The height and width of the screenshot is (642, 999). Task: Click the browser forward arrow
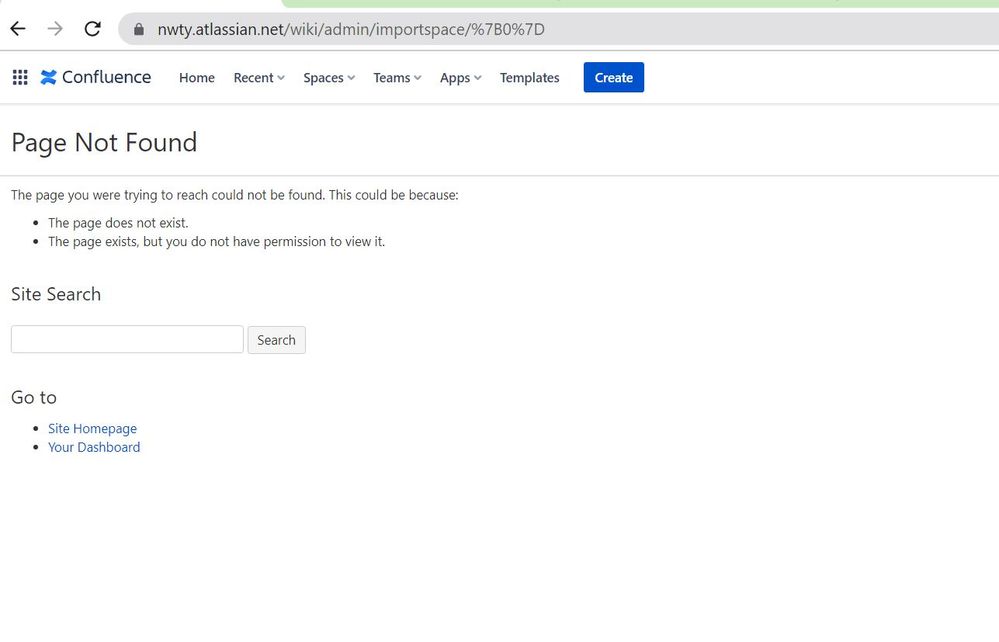(x=55, y=29)
